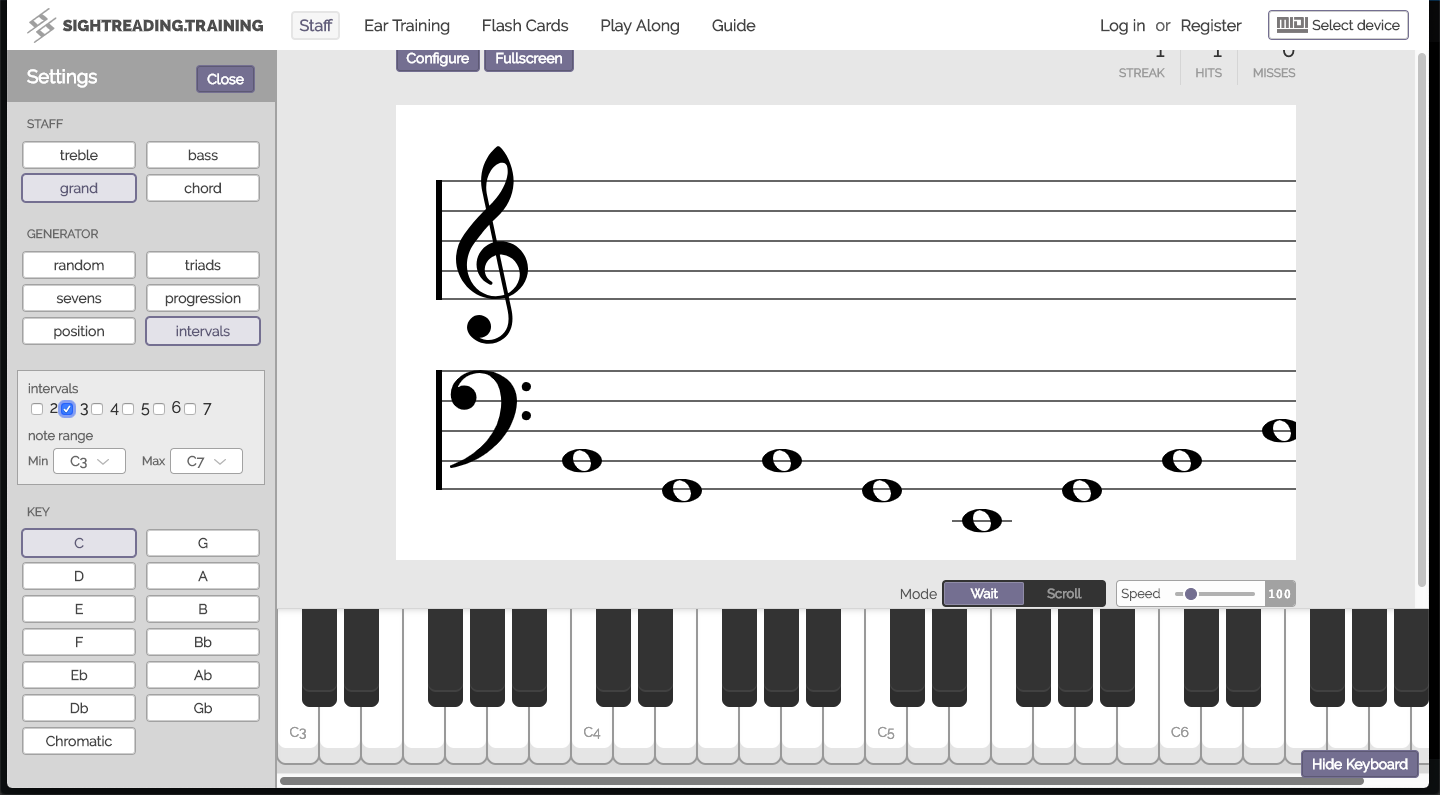Set key to Bb
The width and height of the screenshot is (1440, 795).
[x=203, y=642]
